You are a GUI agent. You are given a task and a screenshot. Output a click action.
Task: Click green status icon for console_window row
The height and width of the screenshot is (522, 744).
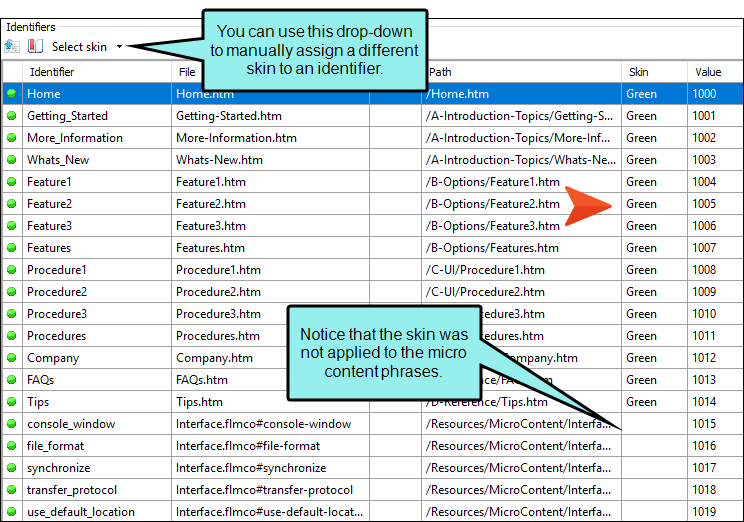click(x=12, y=424)
